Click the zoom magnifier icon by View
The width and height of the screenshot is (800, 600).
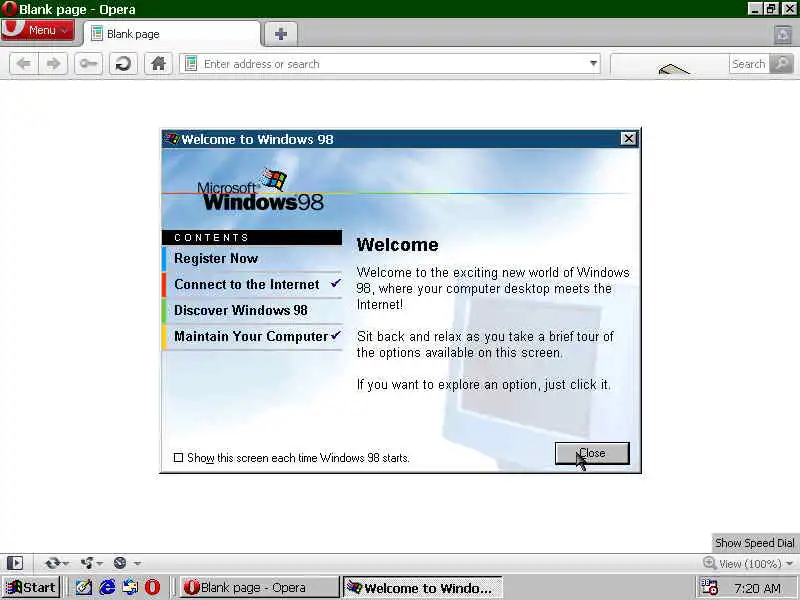(x=709, y=563)
